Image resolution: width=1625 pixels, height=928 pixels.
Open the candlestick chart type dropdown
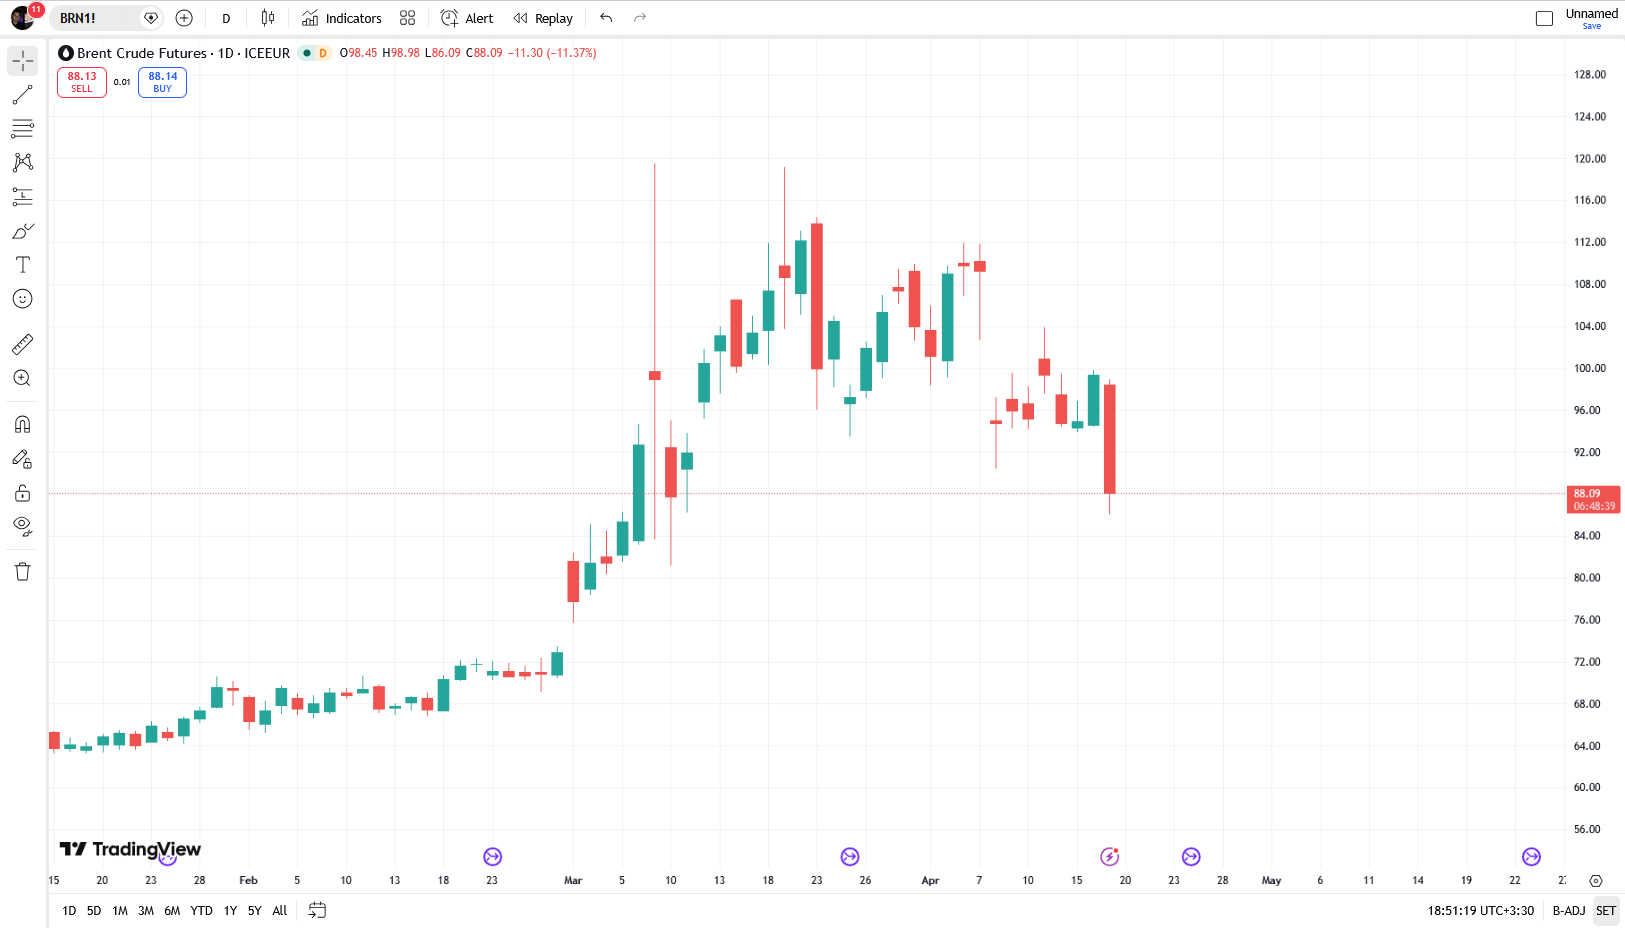(268, 18)
